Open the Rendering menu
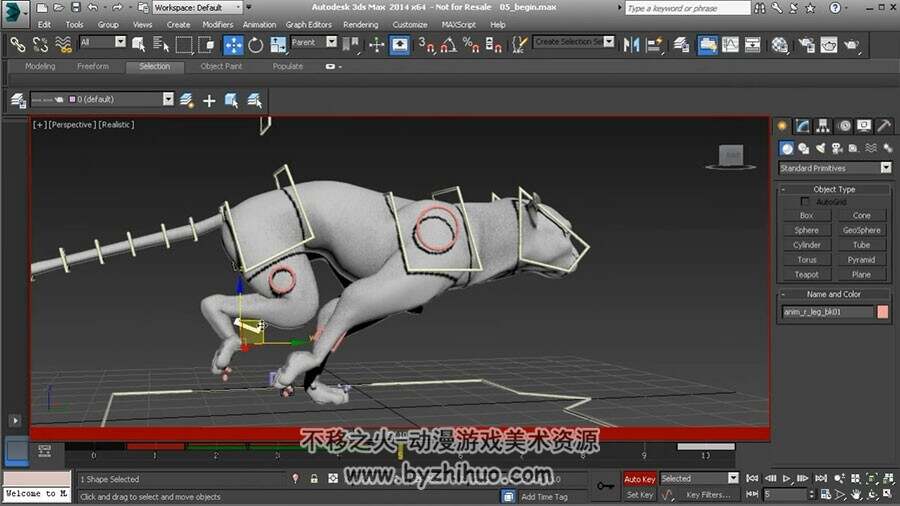This screenshot has height=506, width=900. (360, 25)
